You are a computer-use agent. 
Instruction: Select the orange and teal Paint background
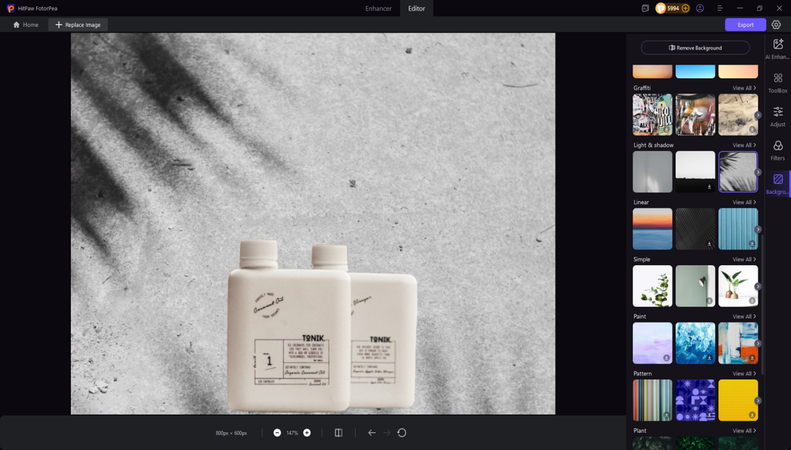(x=738, y=343)
